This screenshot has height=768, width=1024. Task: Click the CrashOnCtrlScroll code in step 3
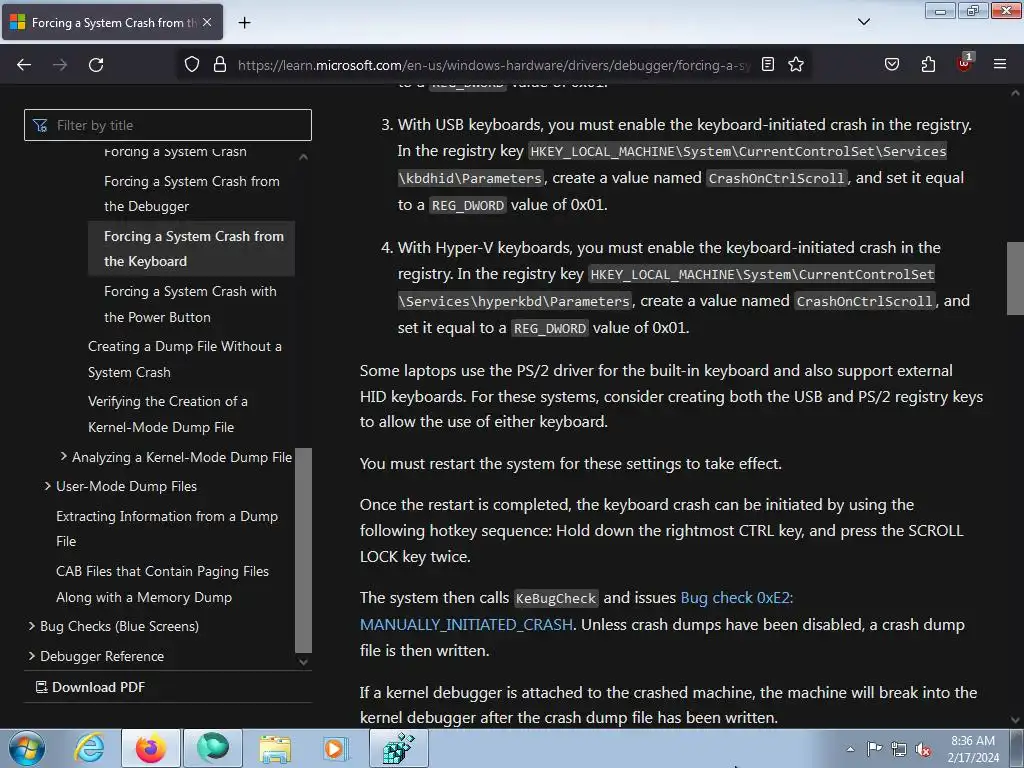776,178
